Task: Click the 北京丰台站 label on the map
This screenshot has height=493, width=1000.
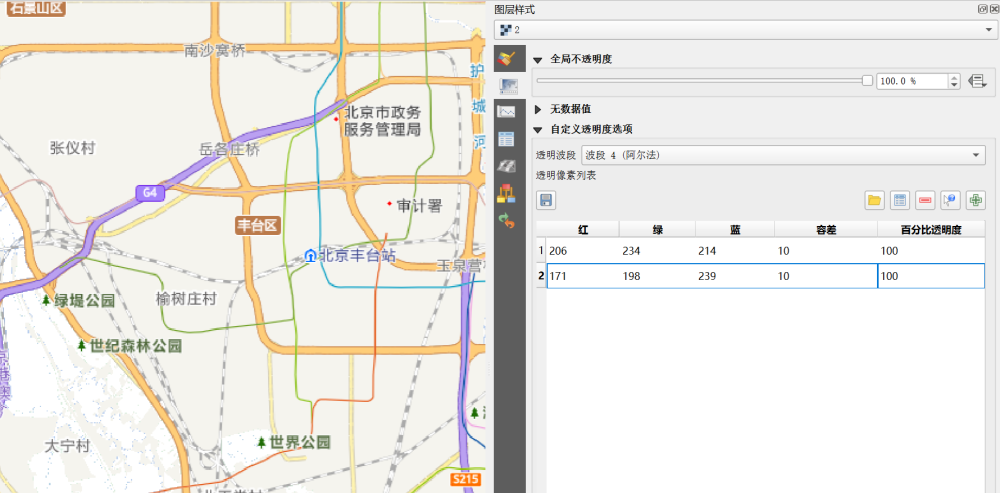Action: [357, 256]
